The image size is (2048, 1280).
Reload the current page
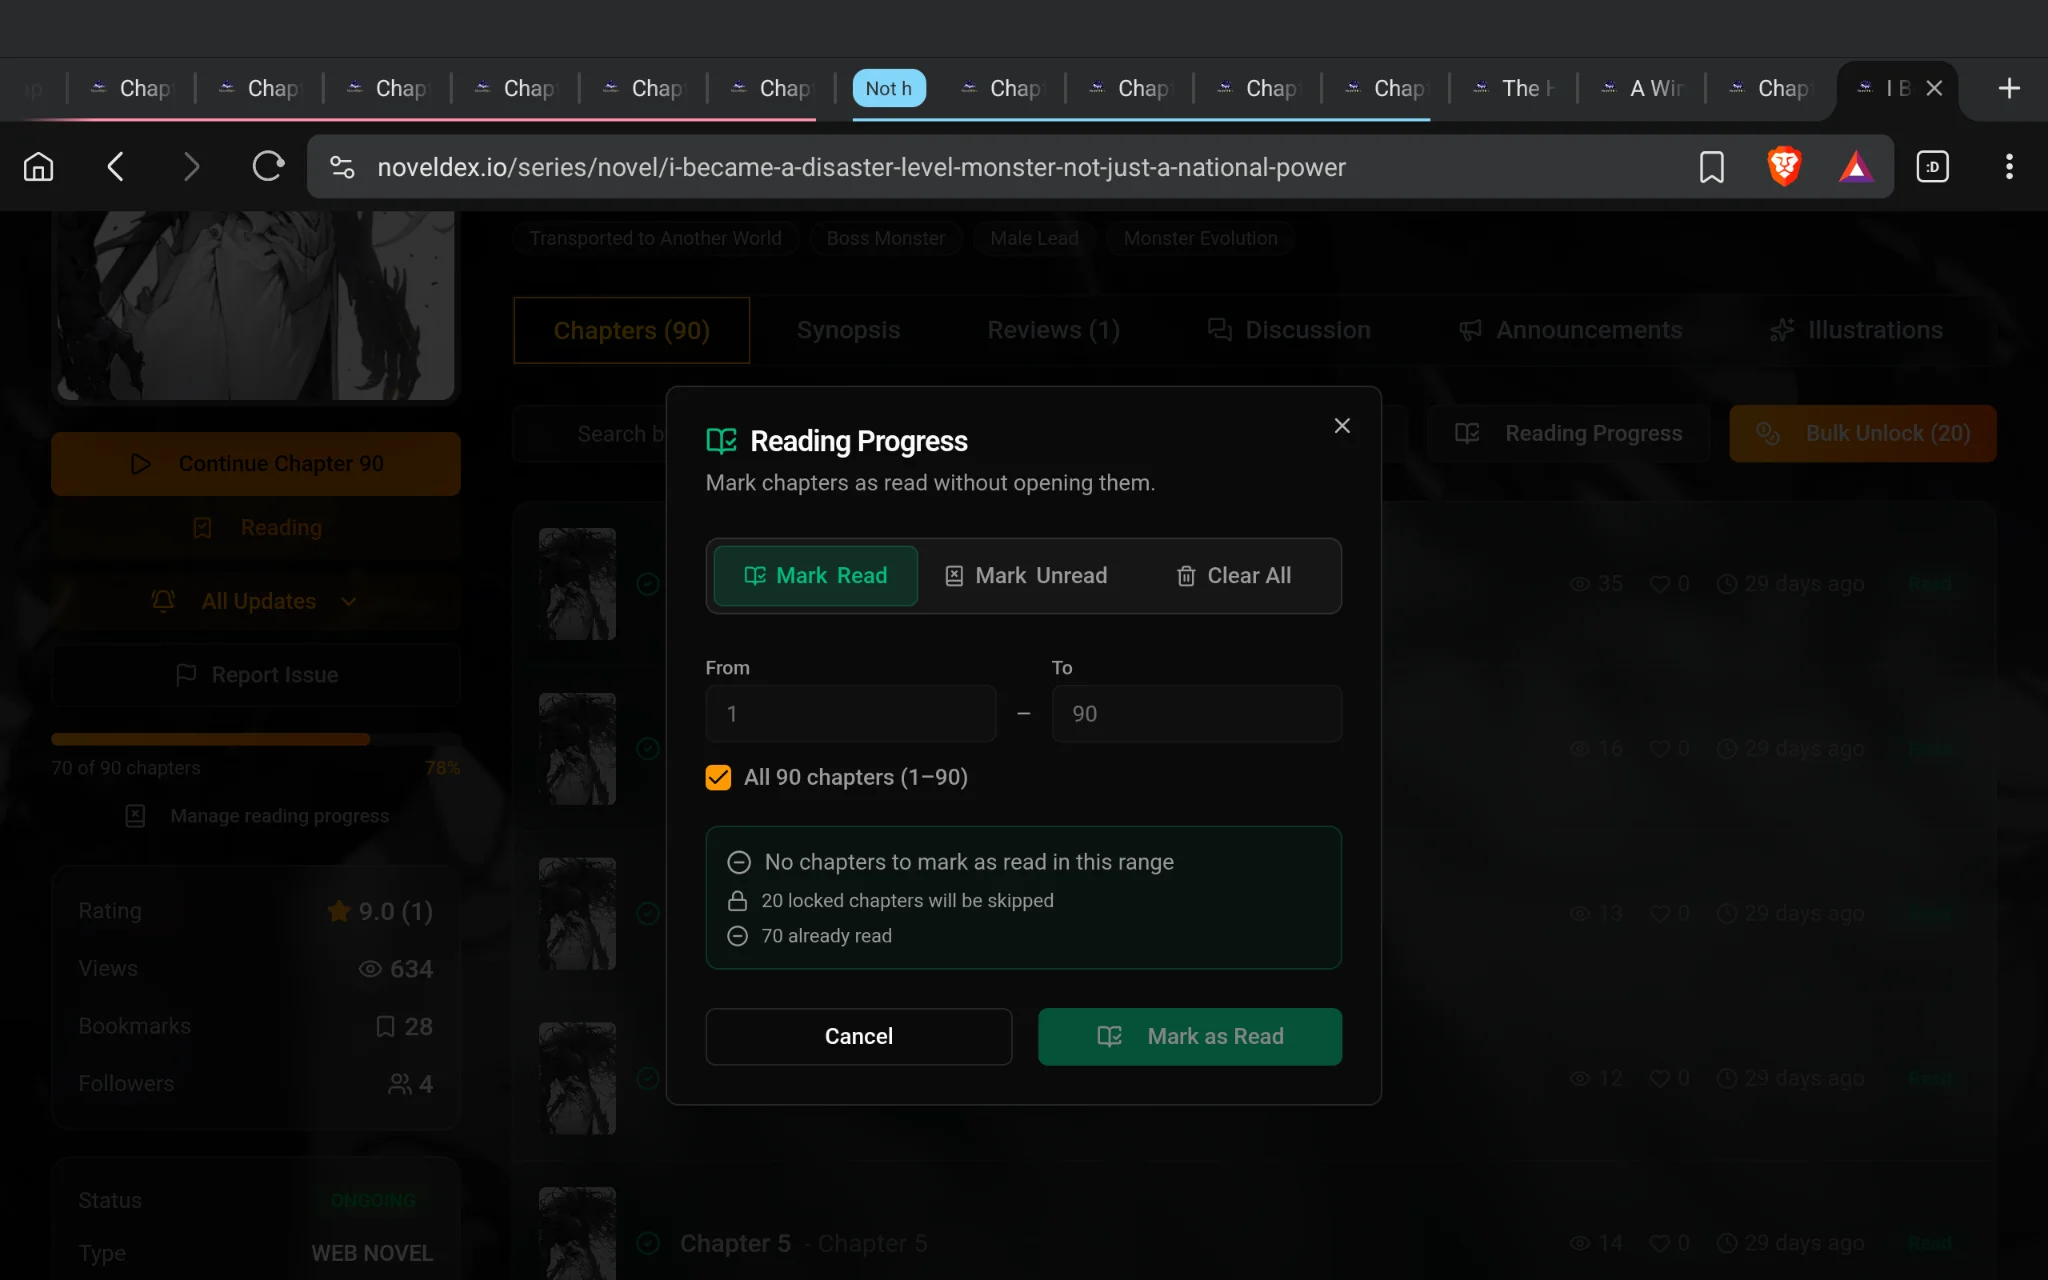click(x=268, y=167)
